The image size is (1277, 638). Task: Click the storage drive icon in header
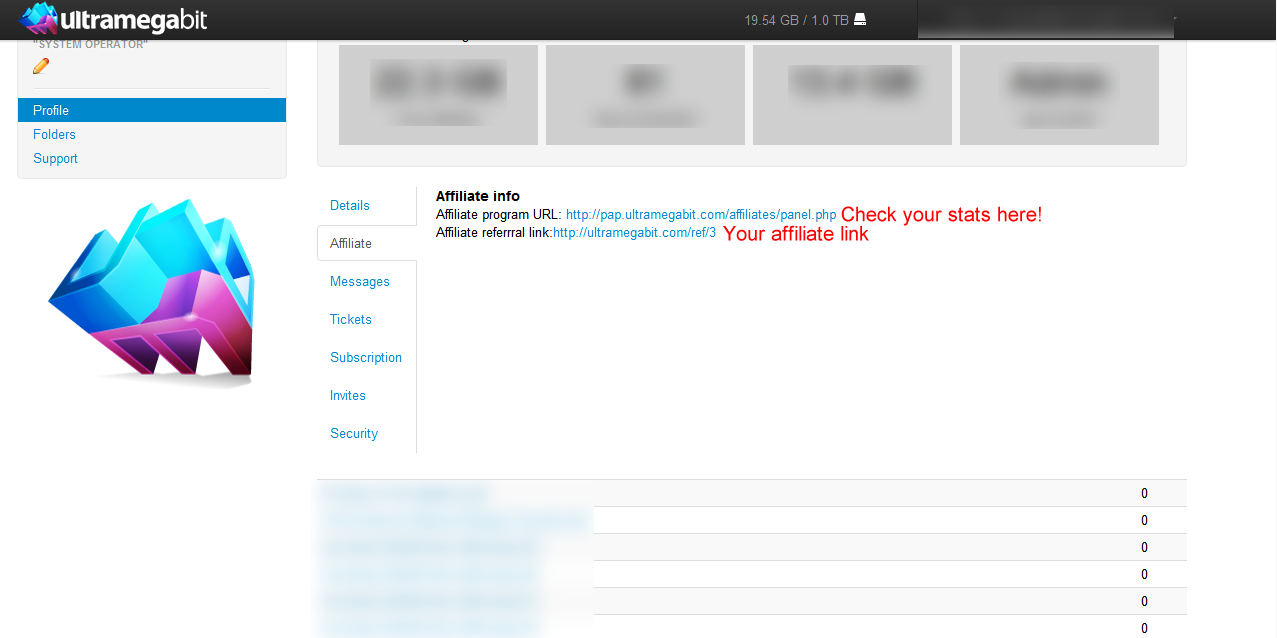[x=860, y=20]
